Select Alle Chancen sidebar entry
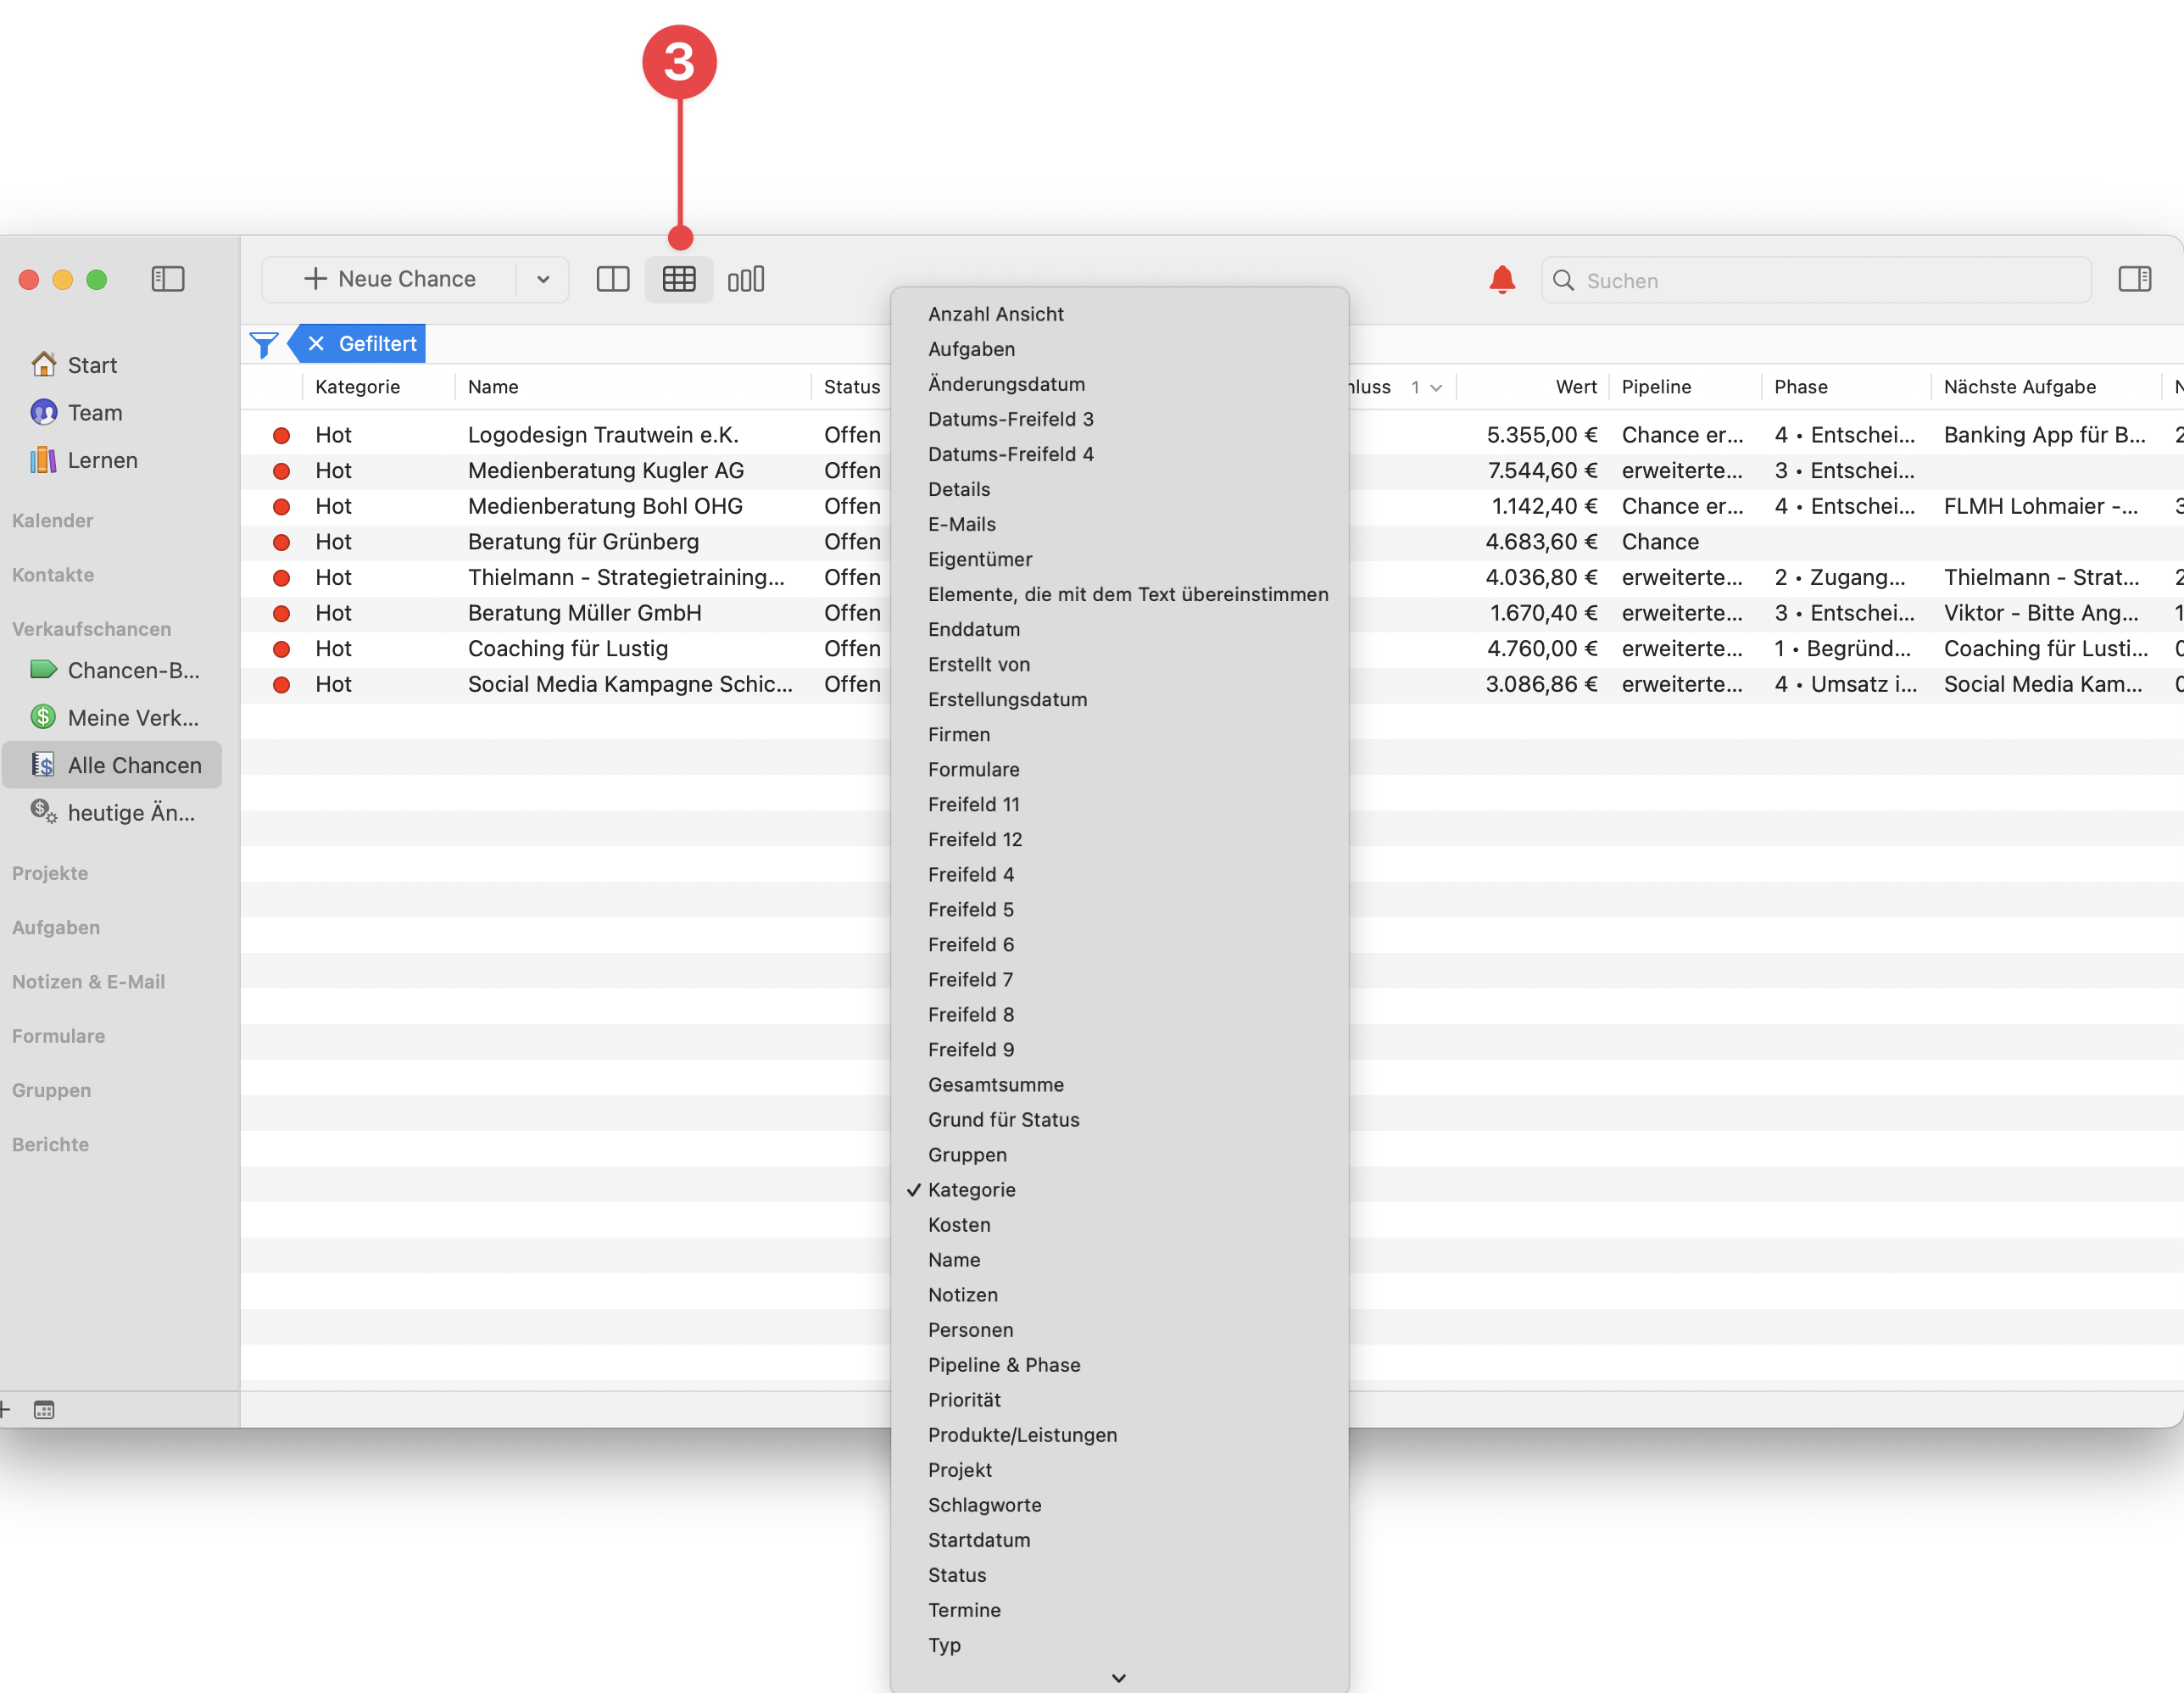 pos(112,765)
